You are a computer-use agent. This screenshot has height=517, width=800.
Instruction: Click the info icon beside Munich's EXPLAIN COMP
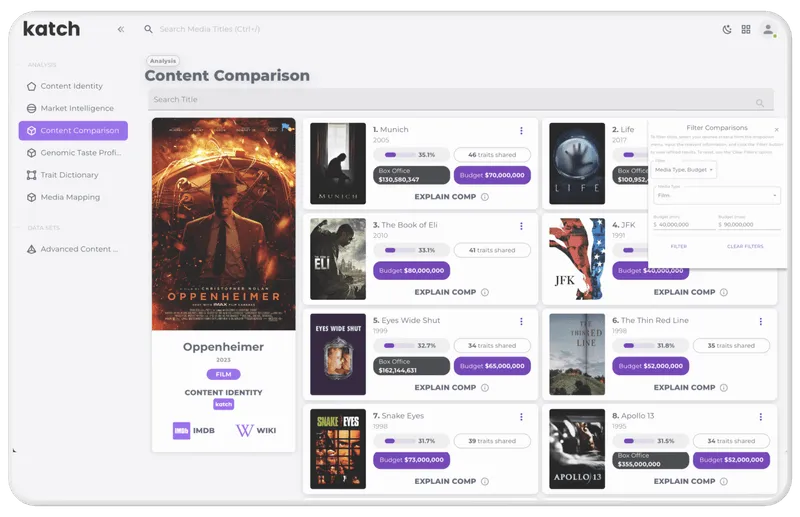pos(485,196)
